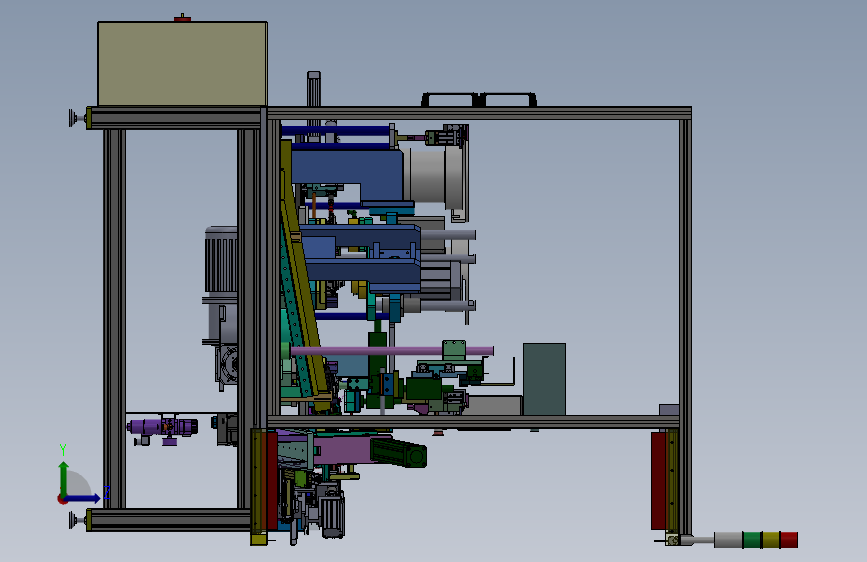
Task: Select the ribbed gray motor left of the frame
Action: (221, 259)
